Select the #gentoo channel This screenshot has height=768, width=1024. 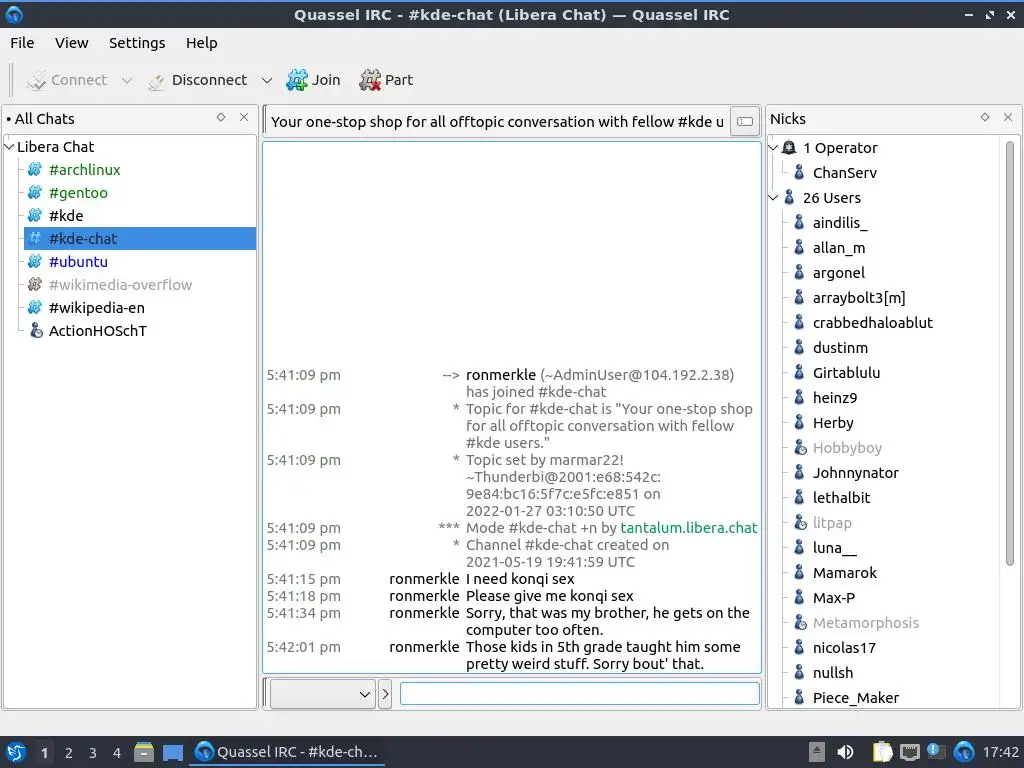(78, 193)
